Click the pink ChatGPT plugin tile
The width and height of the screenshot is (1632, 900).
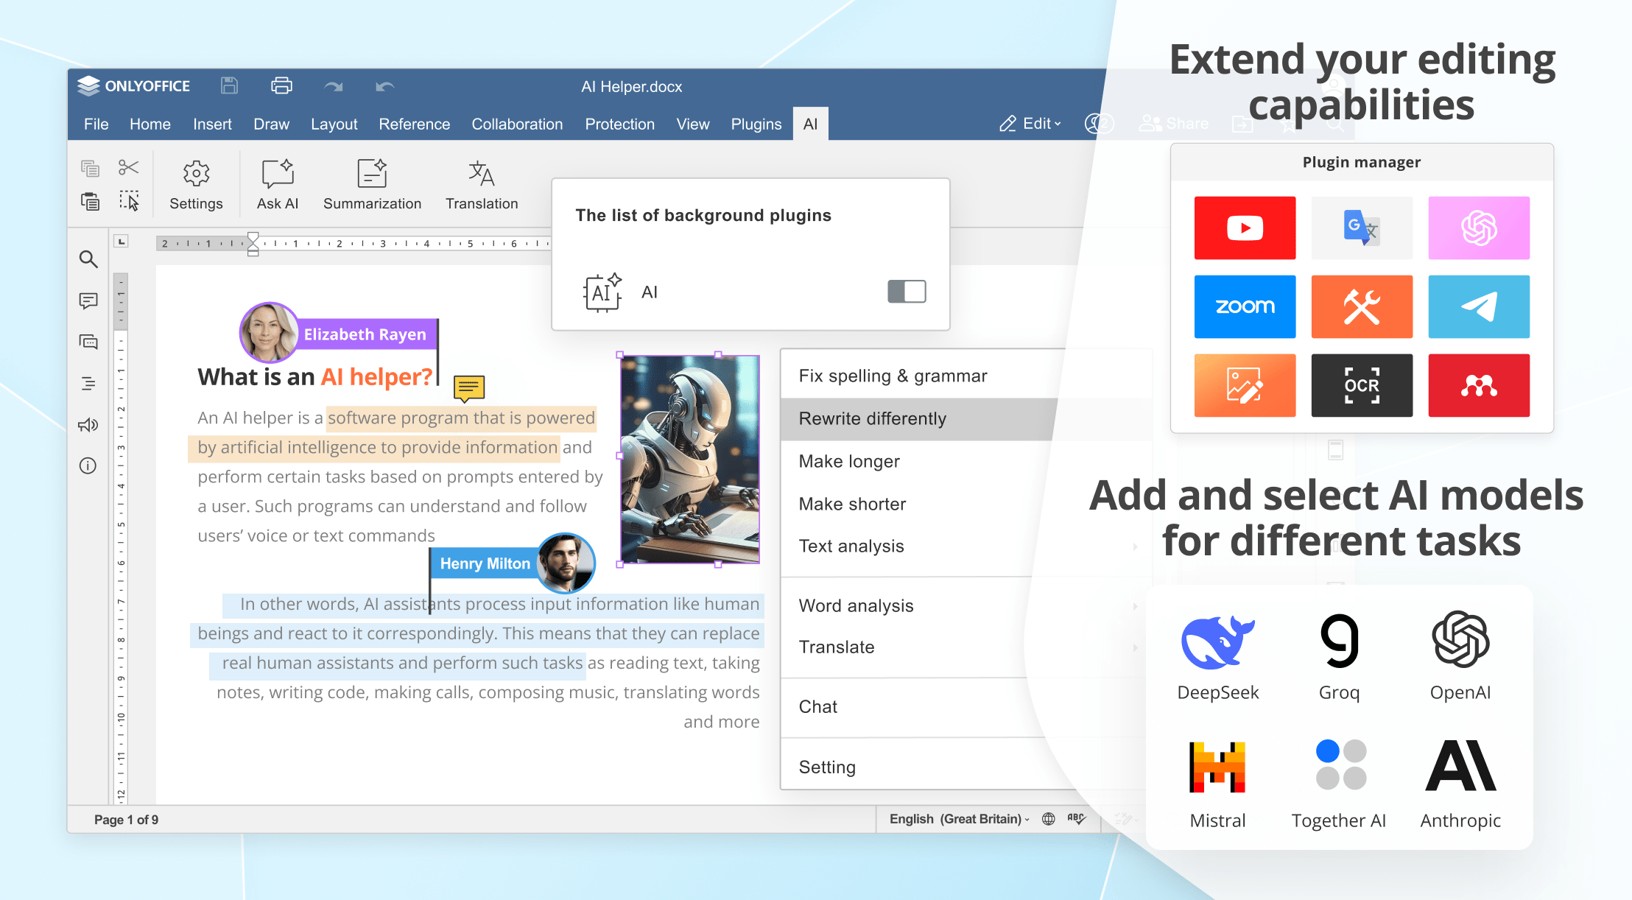(x=1479, y=228)
